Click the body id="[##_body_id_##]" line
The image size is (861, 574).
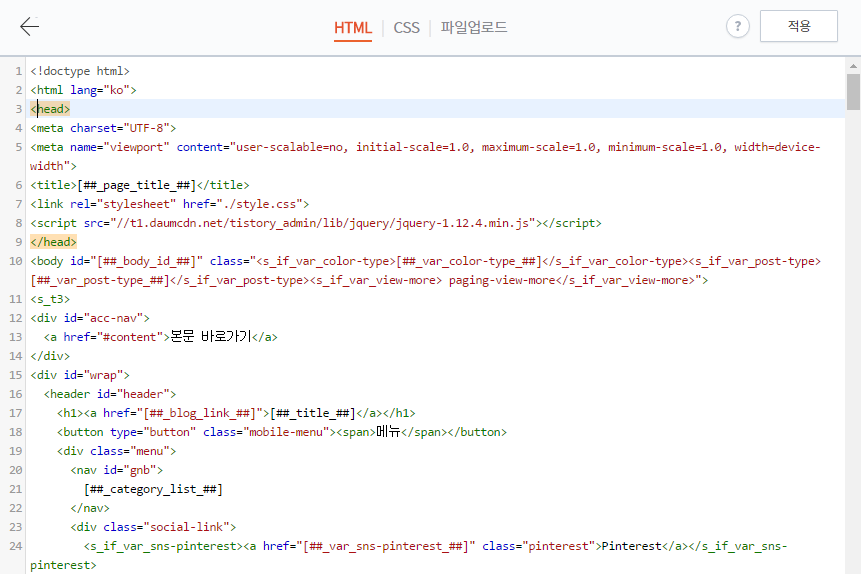426,270
